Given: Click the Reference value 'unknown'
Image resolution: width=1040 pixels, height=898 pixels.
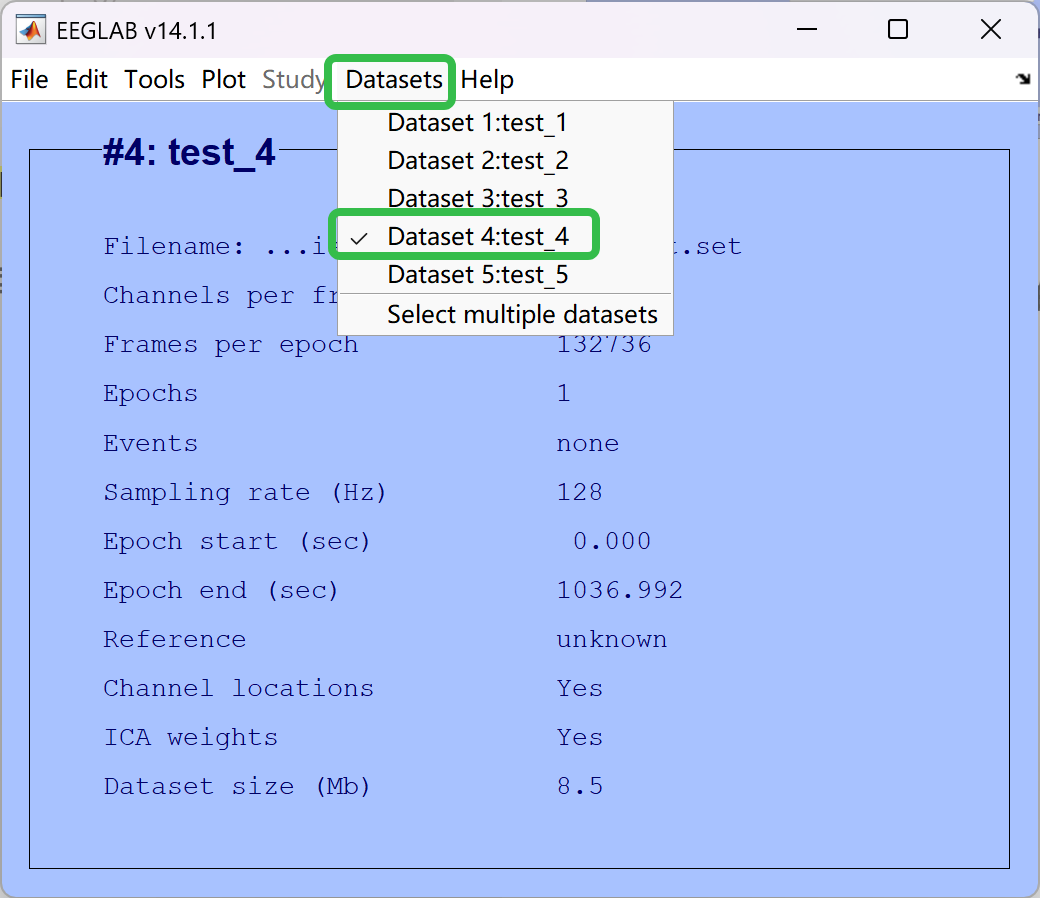Looking at the screenshot, I should [x=612, y=639].
